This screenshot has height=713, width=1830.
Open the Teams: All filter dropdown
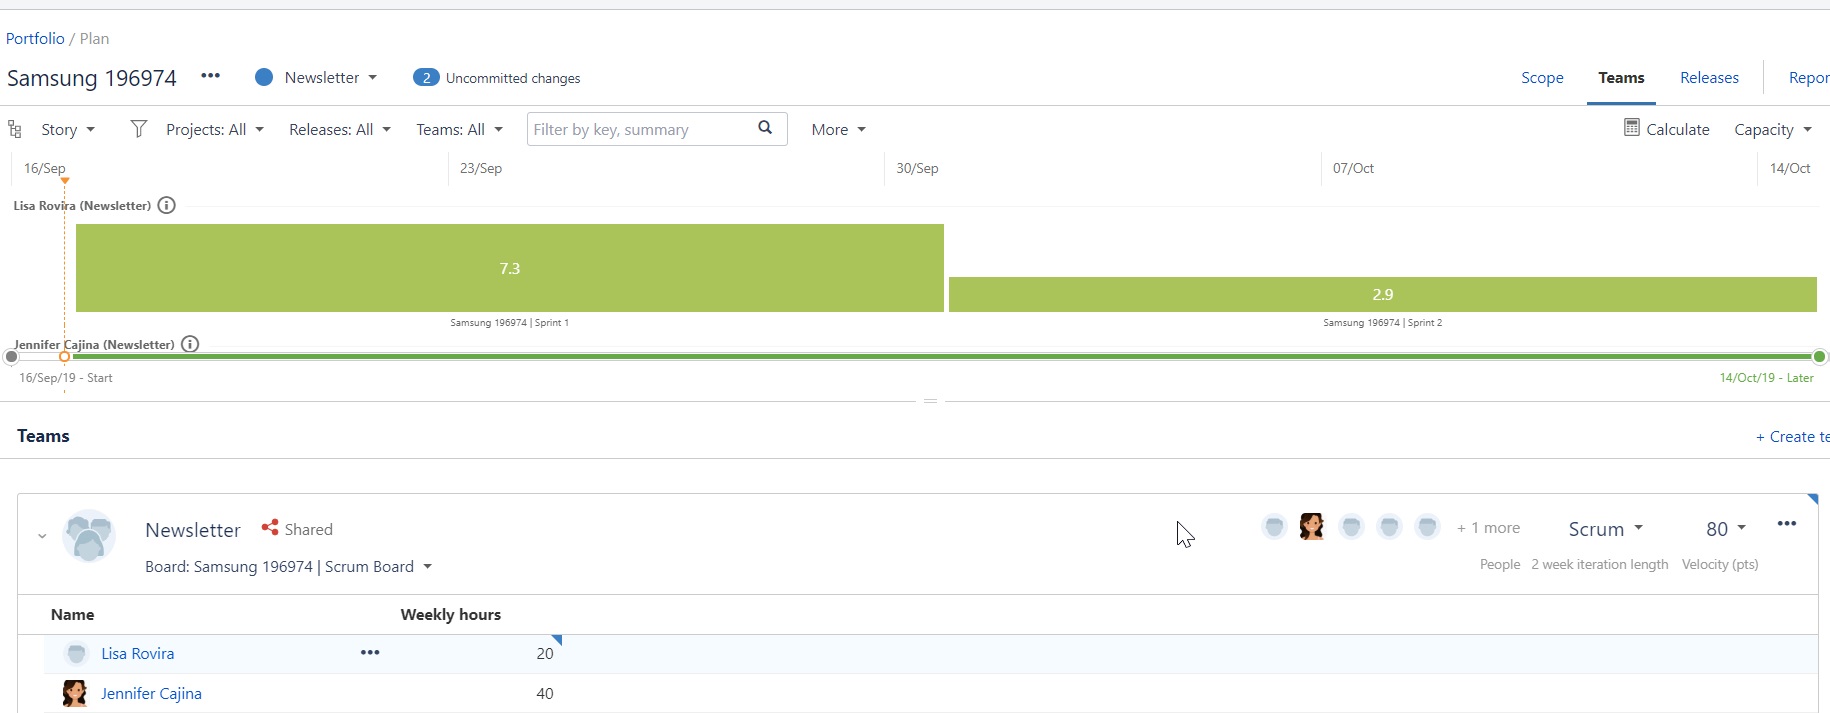tap(460, 130)
